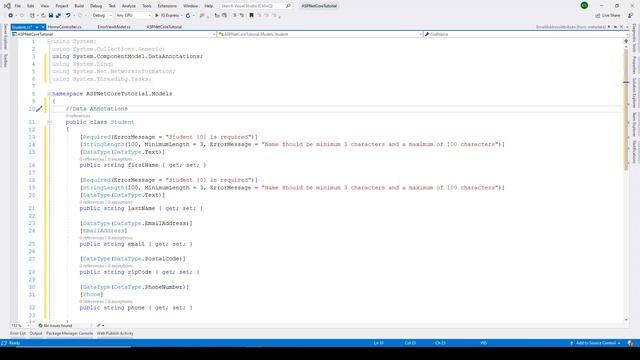Viewport: 640px width, 360px height.
Task: Collapse the using directives block
Action: click(49, 42)
